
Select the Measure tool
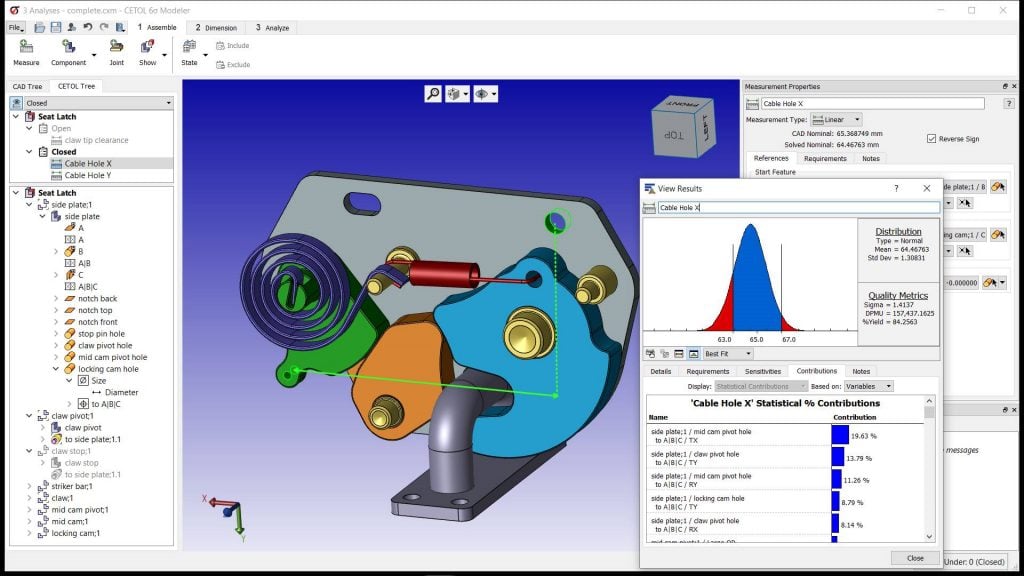[x=25, y=45]
